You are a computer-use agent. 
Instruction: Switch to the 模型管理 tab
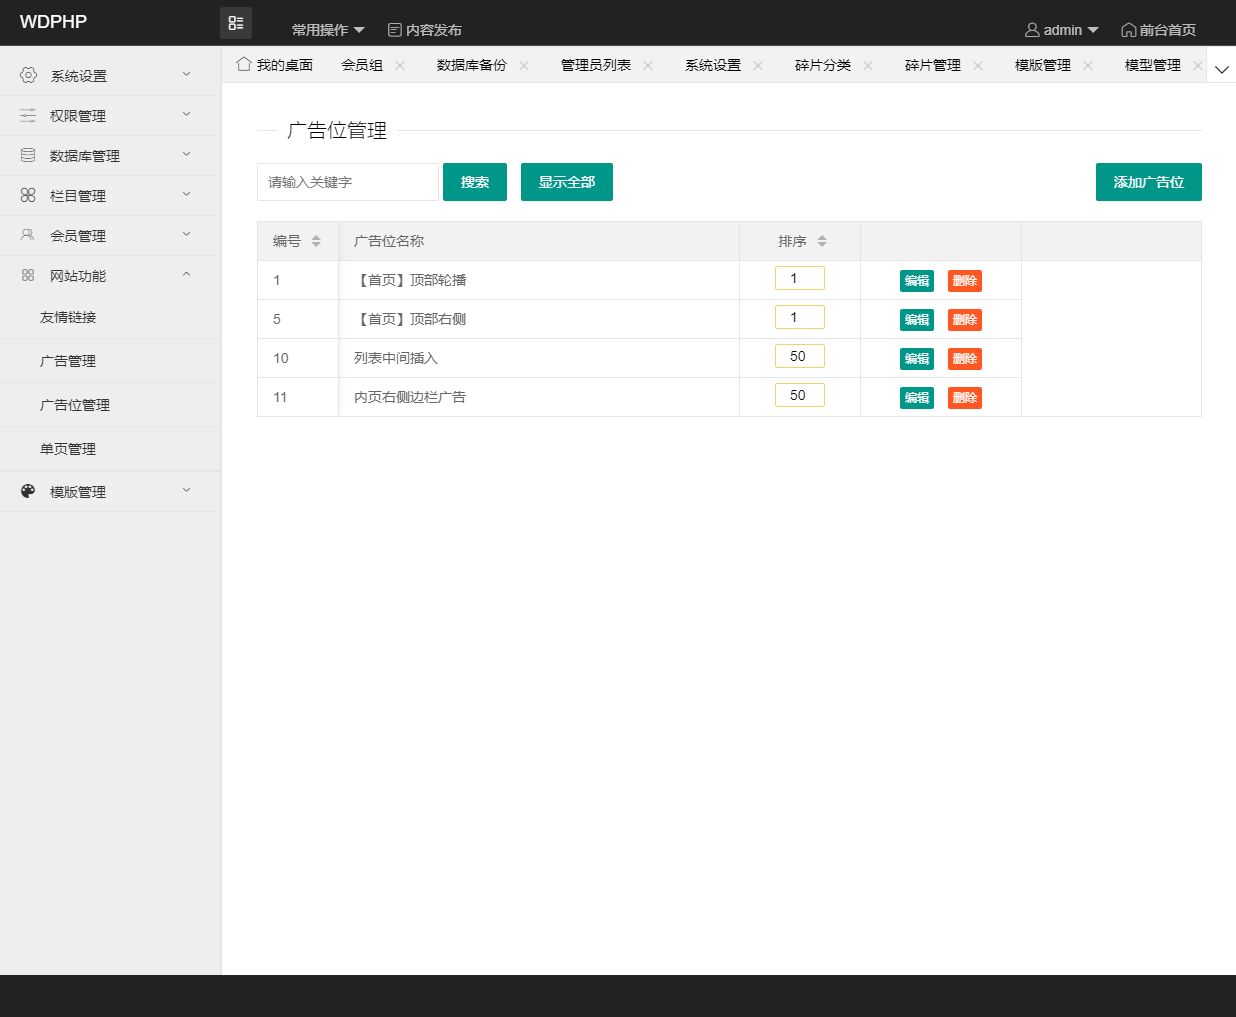[x=1153, y=65]
